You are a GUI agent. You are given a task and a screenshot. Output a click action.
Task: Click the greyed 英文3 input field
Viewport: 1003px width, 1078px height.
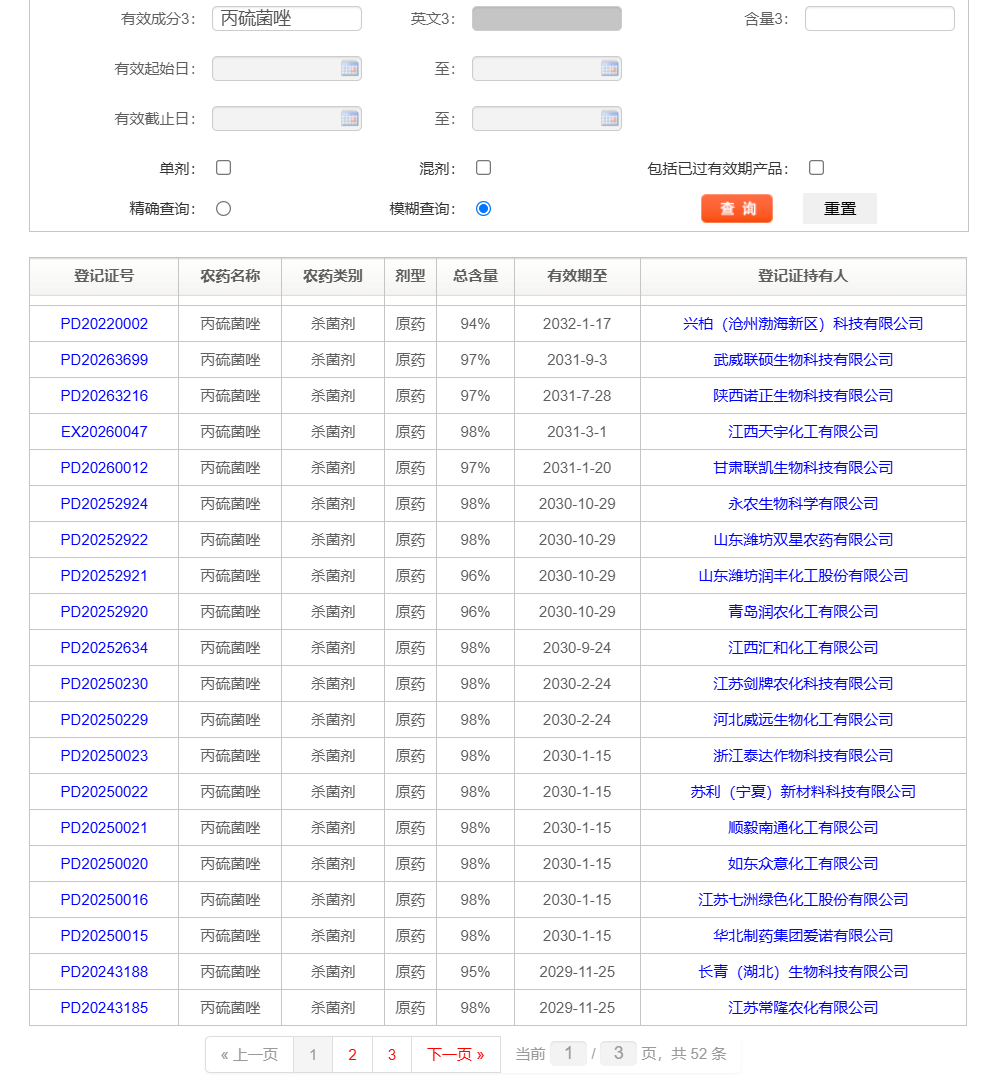click(x=547, y=19)
